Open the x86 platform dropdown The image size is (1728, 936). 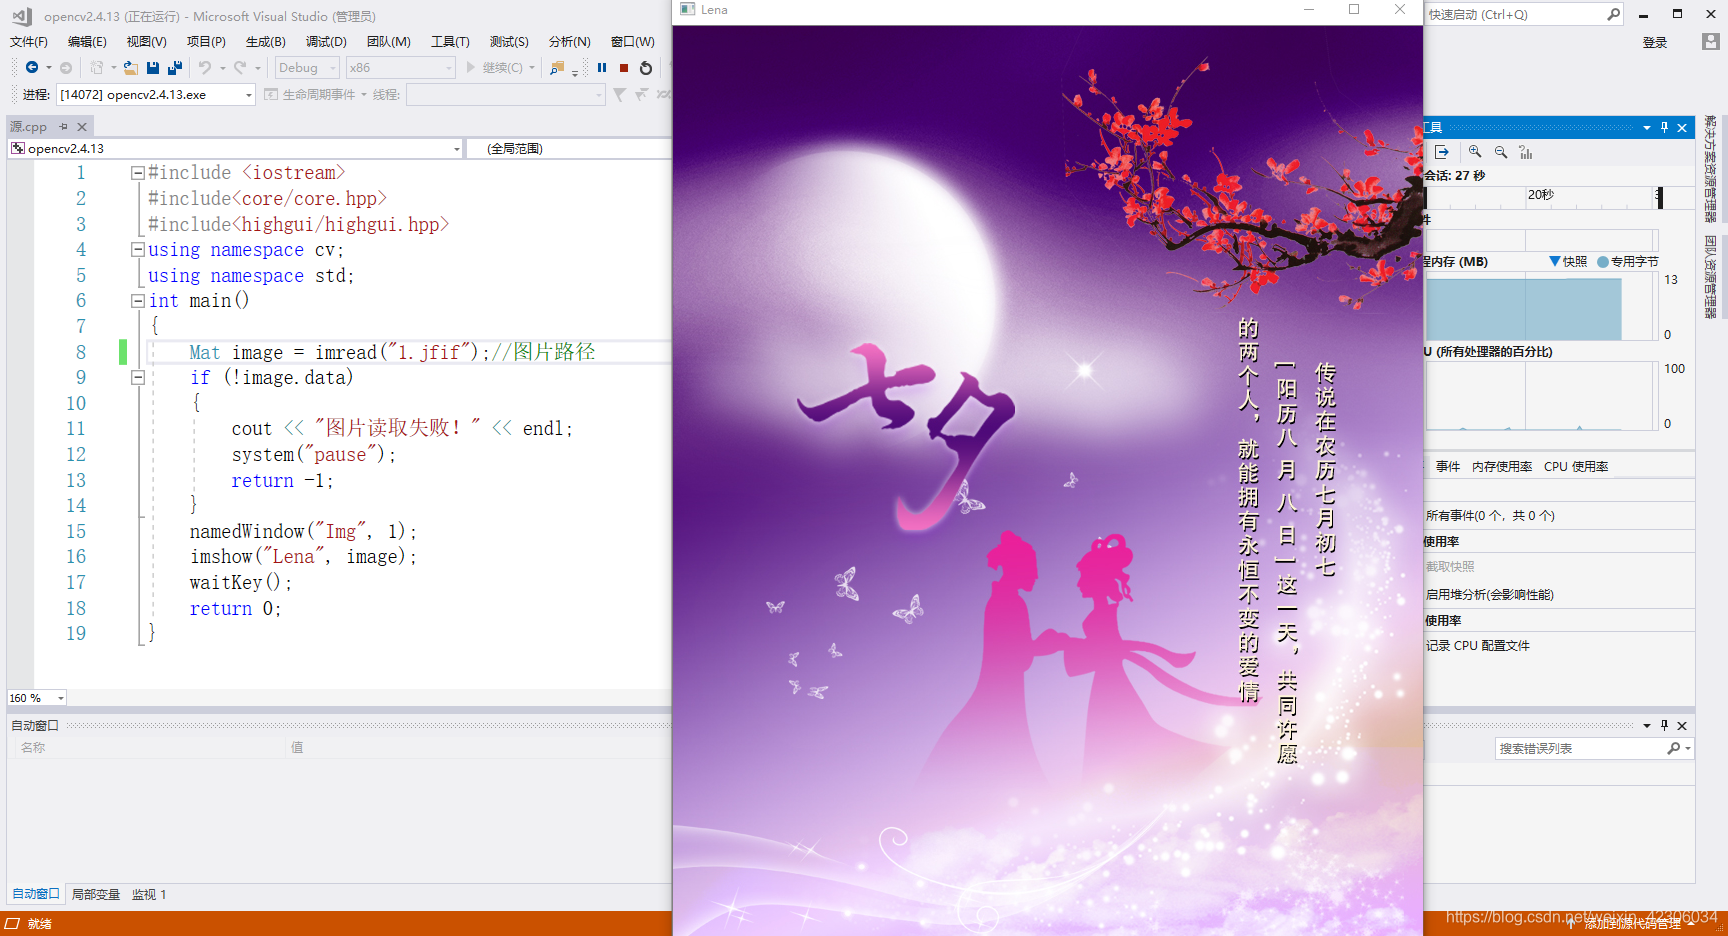pos(400,67)
